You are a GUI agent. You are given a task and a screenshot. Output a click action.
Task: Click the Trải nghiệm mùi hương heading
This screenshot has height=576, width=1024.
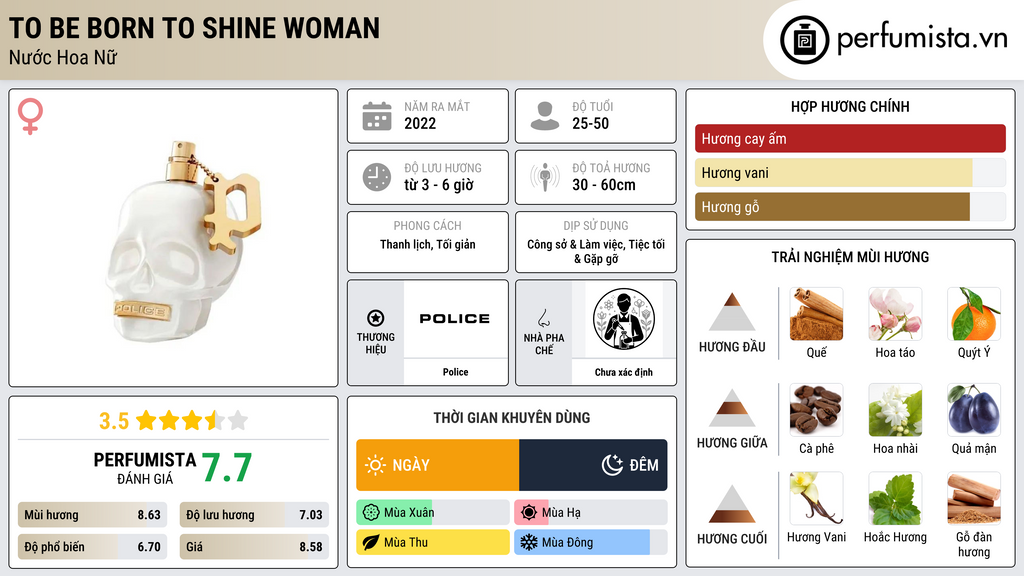(x=850, y=257)
